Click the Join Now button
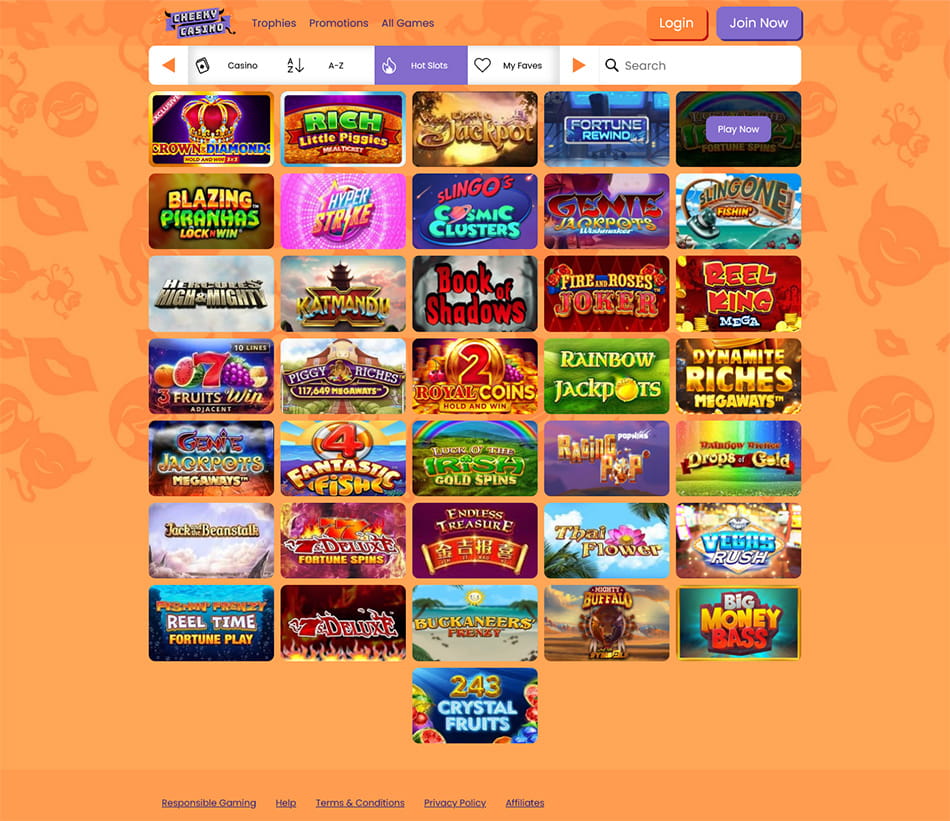Image resolution: width=950 pixels, height=821 pixels. pos(759,24)
